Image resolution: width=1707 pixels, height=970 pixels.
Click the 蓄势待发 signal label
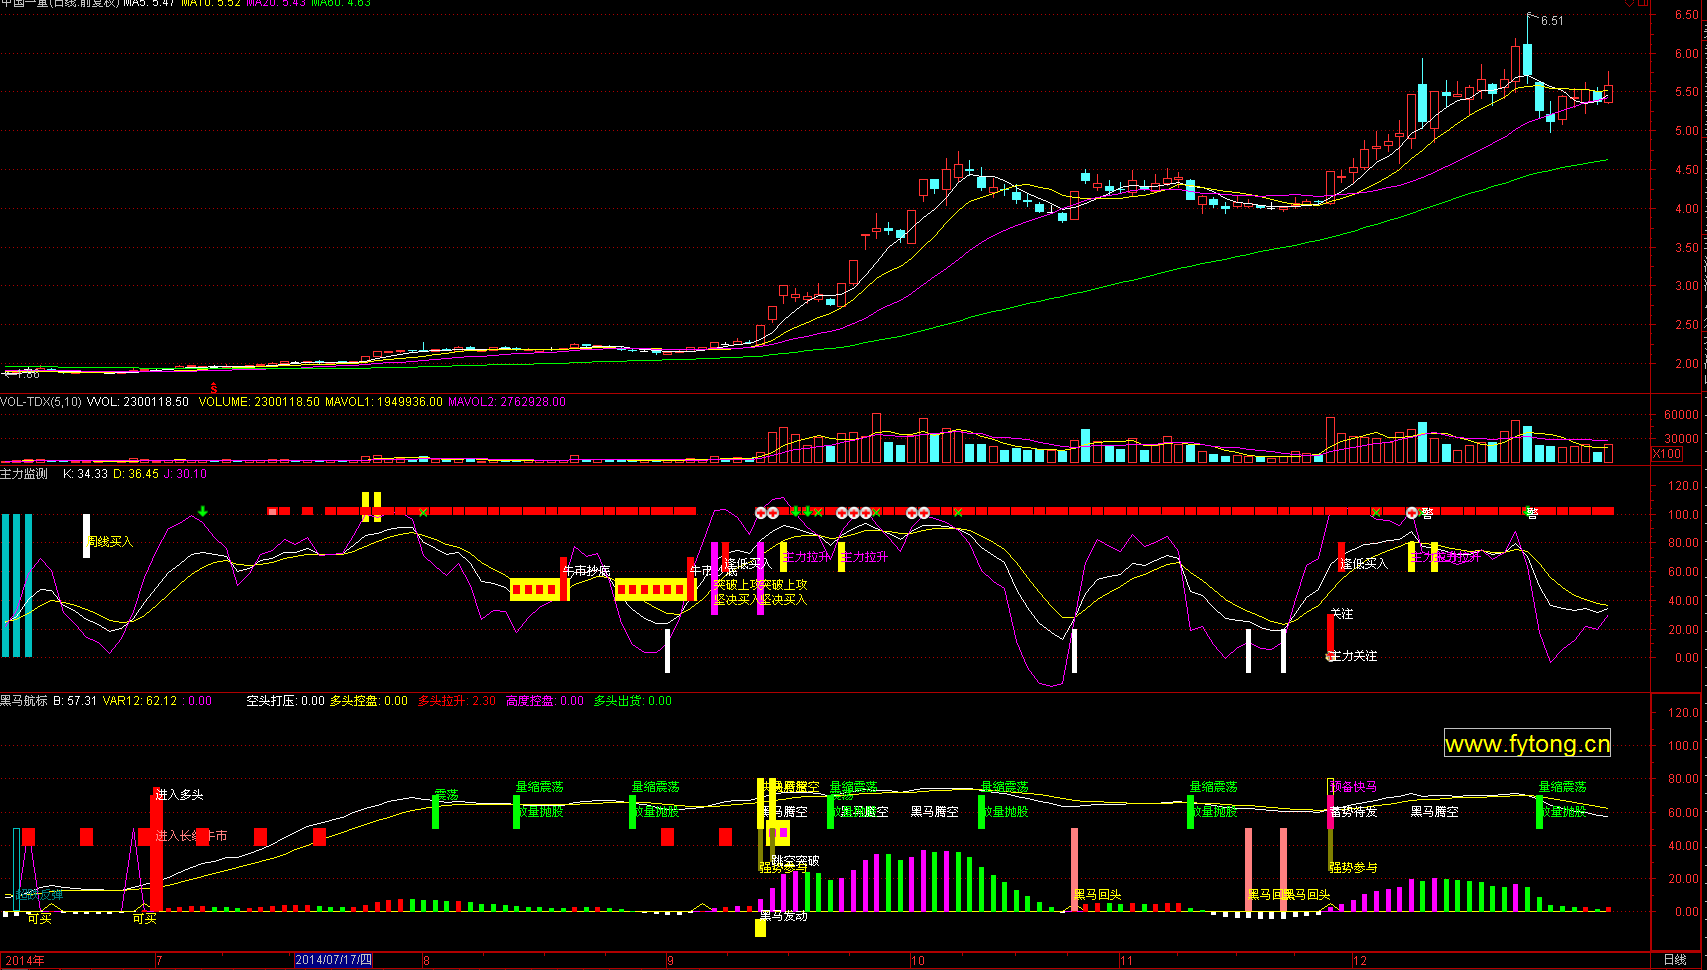tap(1354, 812)
